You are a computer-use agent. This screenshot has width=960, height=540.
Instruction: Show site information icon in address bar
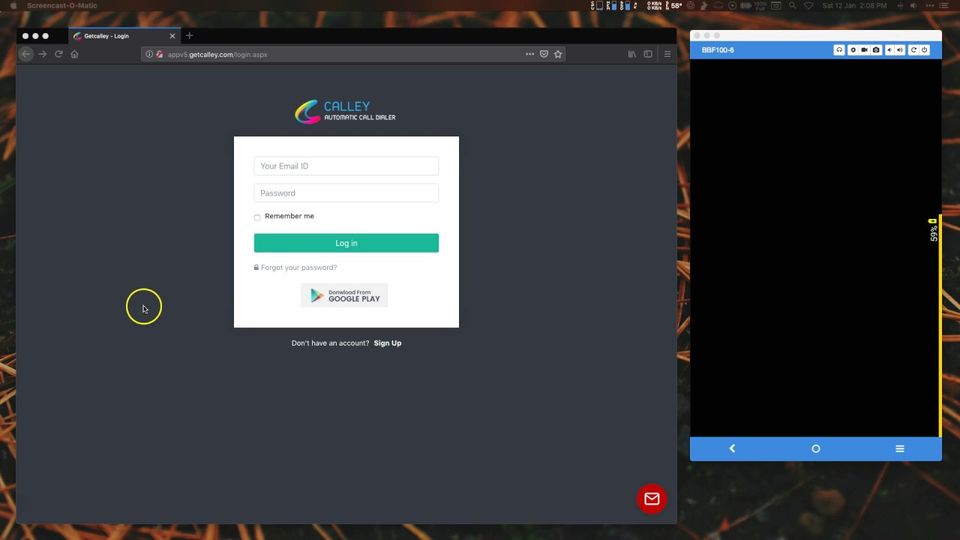[x=149, y=54]
